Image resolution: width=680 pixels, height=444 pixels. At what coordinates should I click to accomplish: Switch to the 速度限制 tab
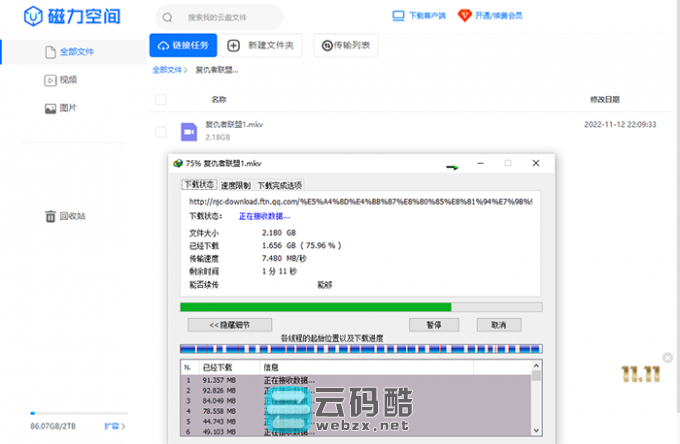click(x=235, y=185)
